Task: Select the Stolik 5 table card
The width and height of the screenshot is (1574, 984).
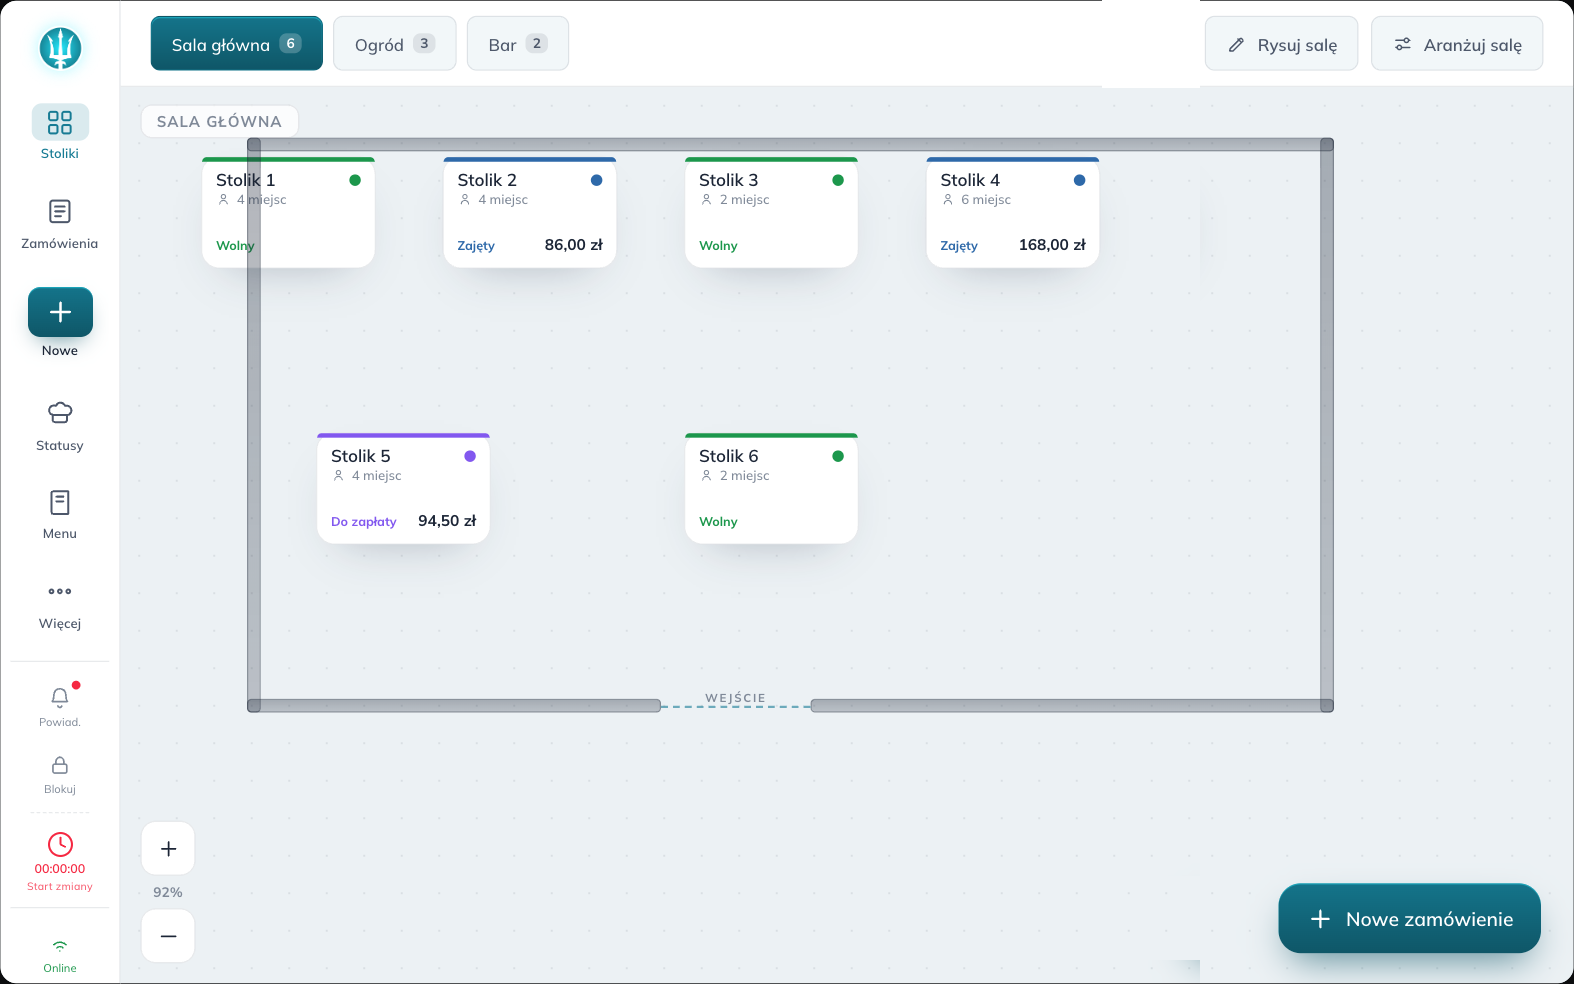Action: [403, 488]
